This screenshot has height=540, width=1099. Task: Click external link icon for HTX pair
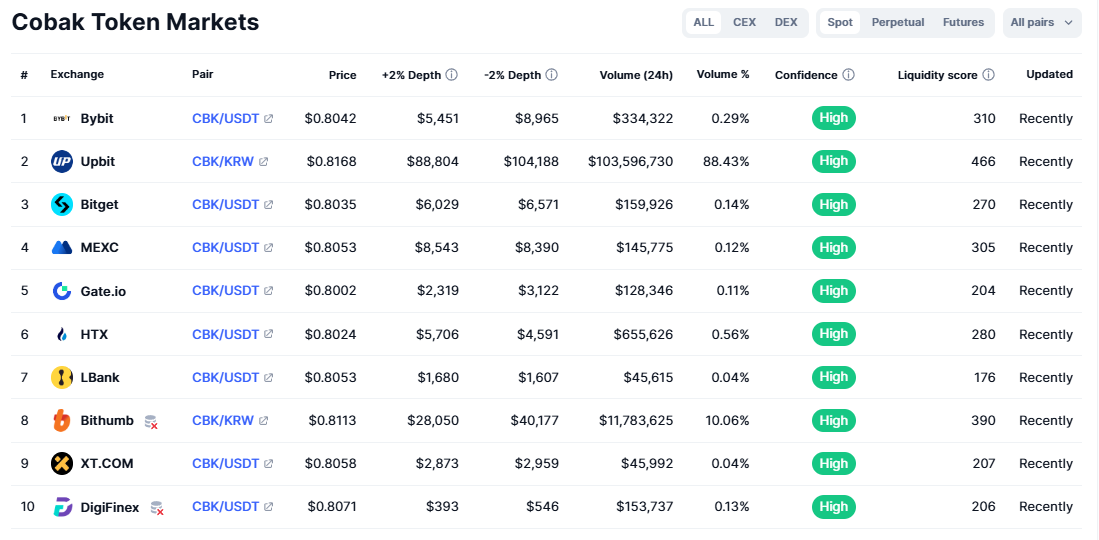coord(269,335)
